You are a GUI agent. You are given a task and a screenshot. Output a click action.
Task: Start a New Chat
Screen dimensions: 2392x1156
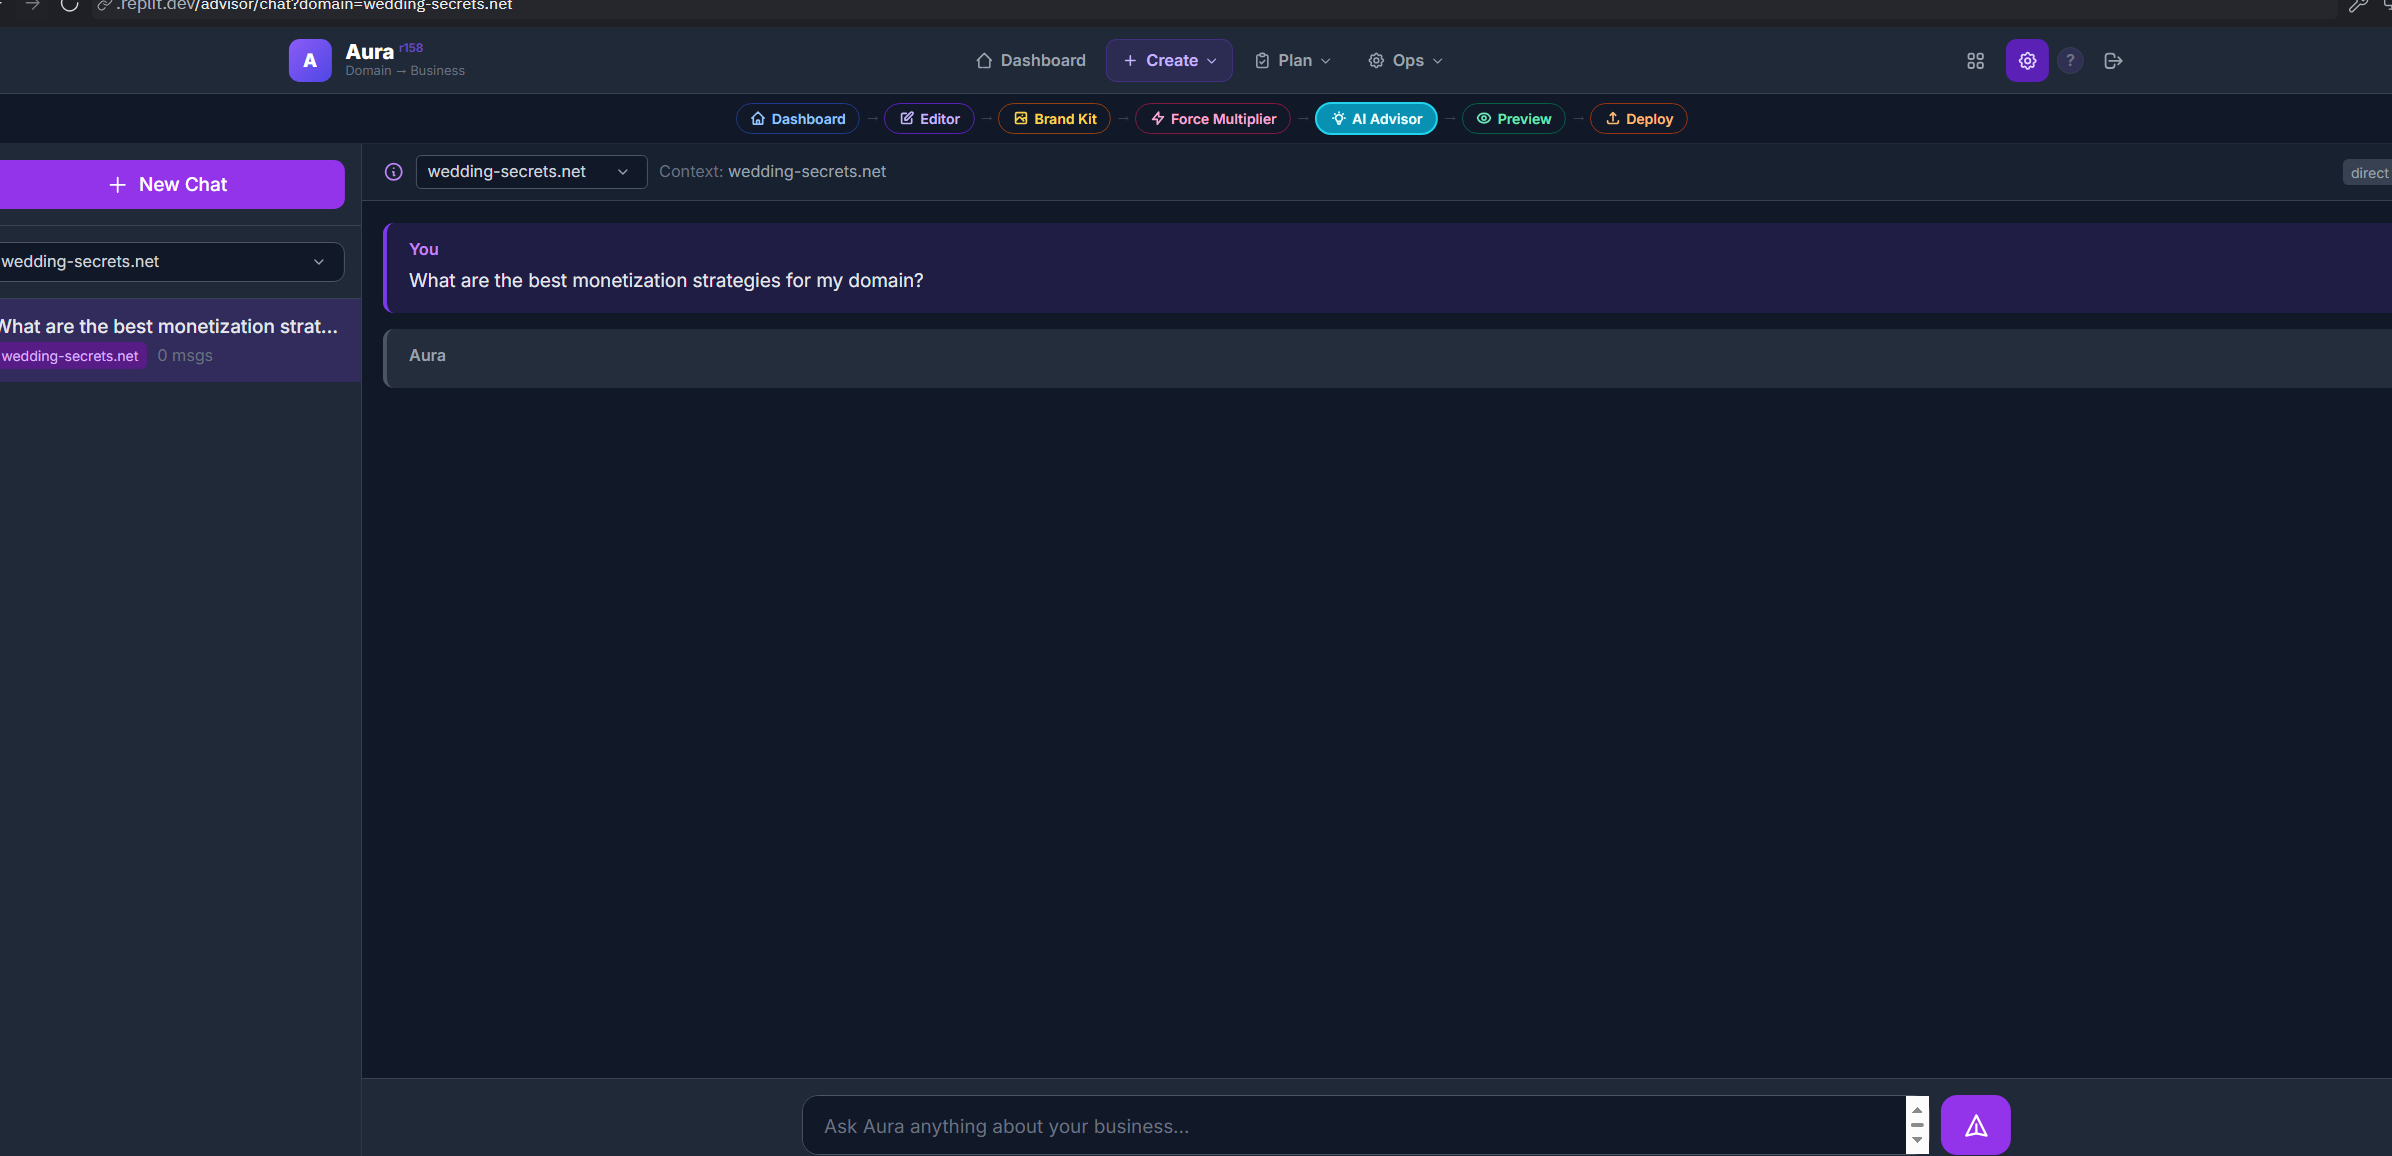170,185
